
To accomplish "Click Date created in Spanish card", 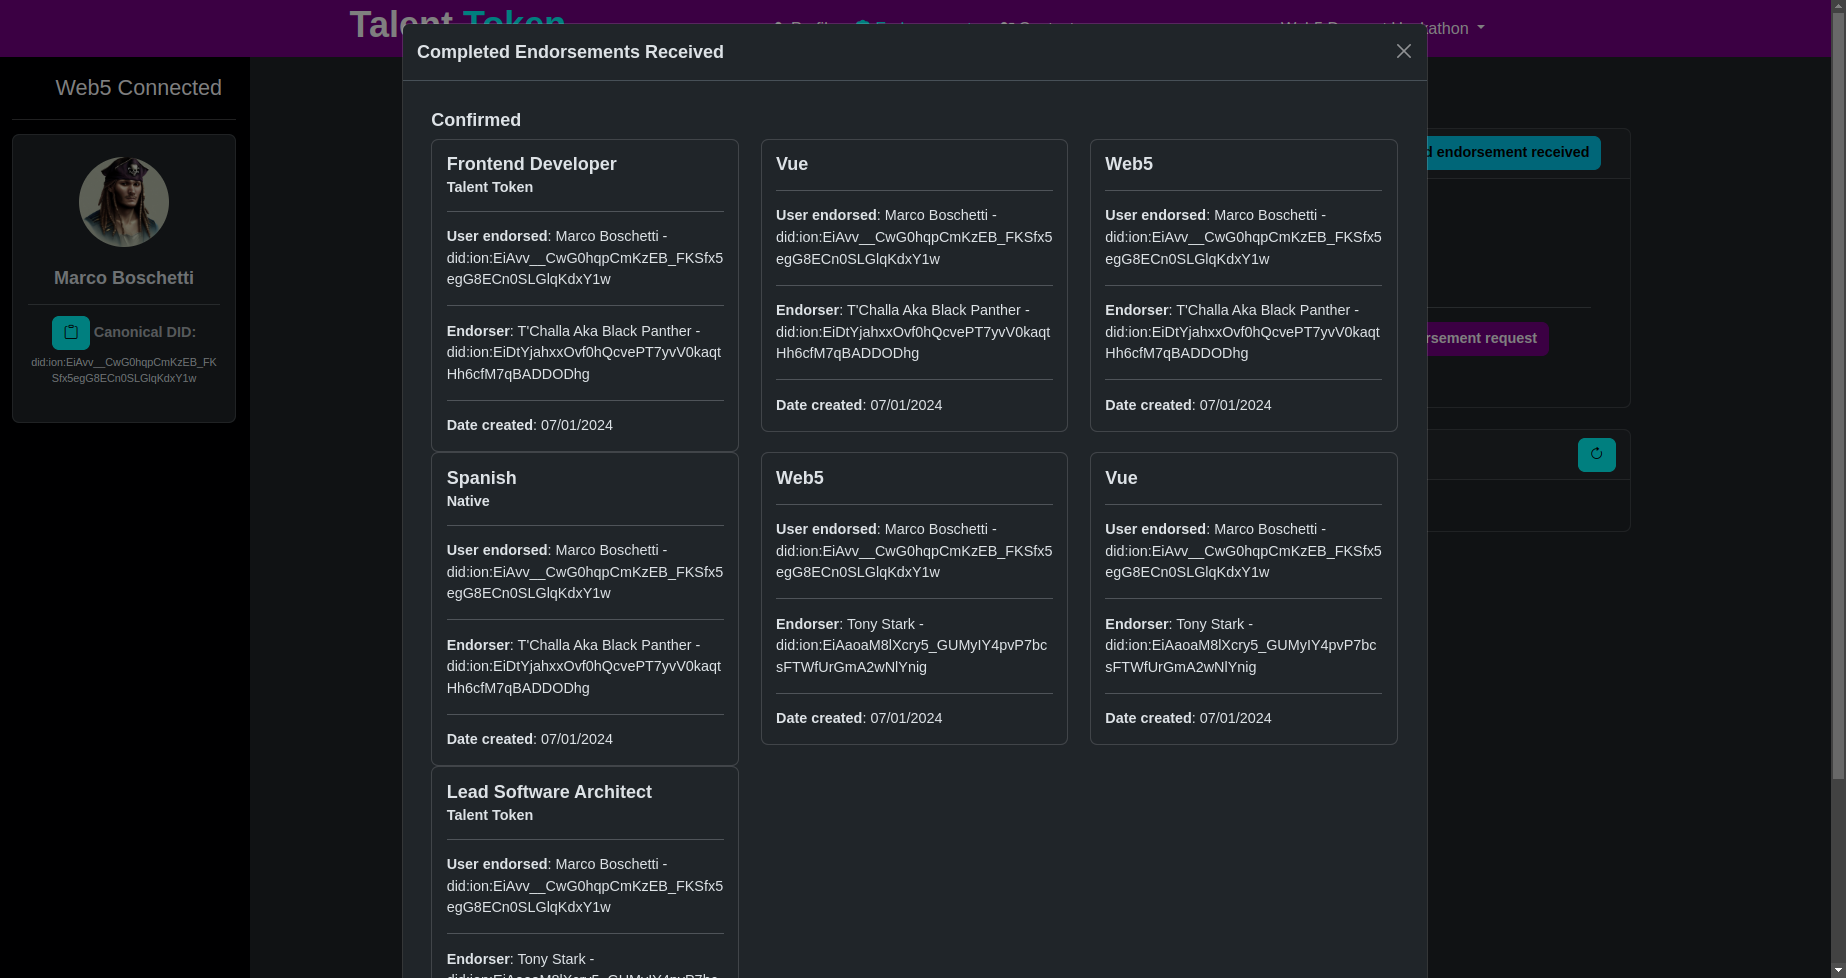I will point(530,739).
